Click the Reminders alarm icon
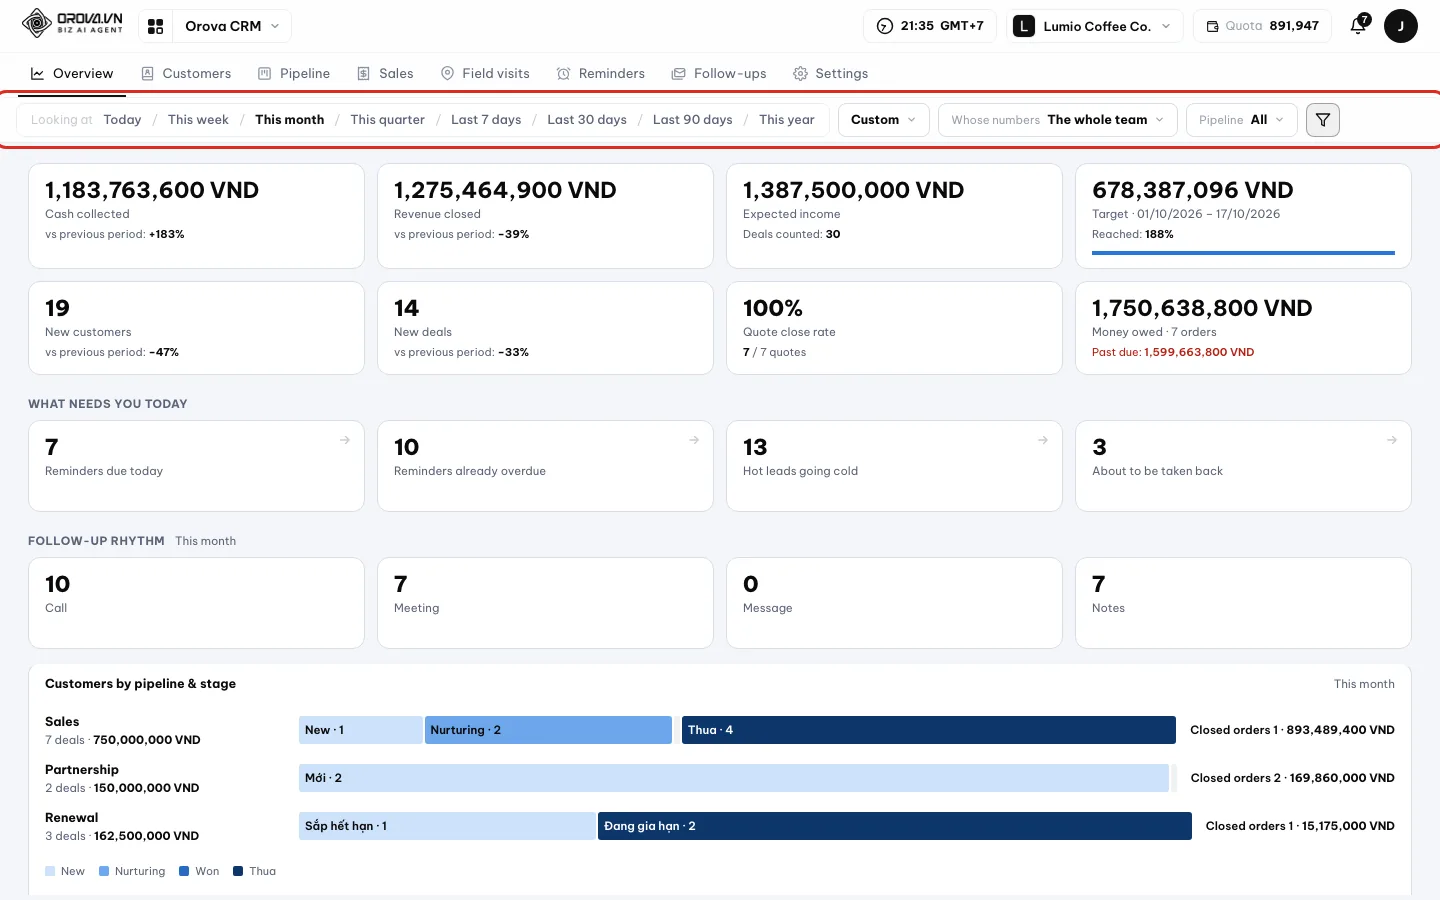The width and height of the screenshot is (1440, 900). pyautogui.click(x=564, y=74)
